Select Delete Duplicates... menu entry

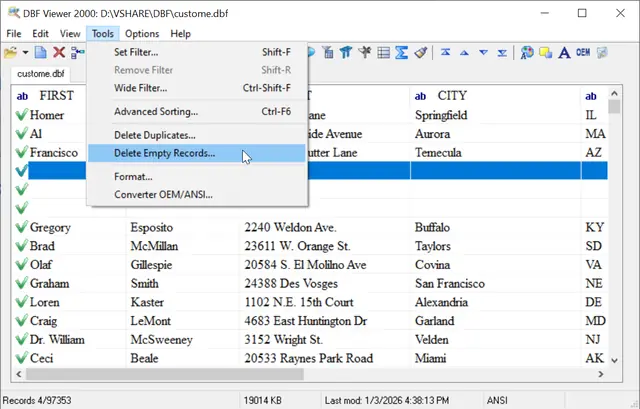tap(197, 135)
